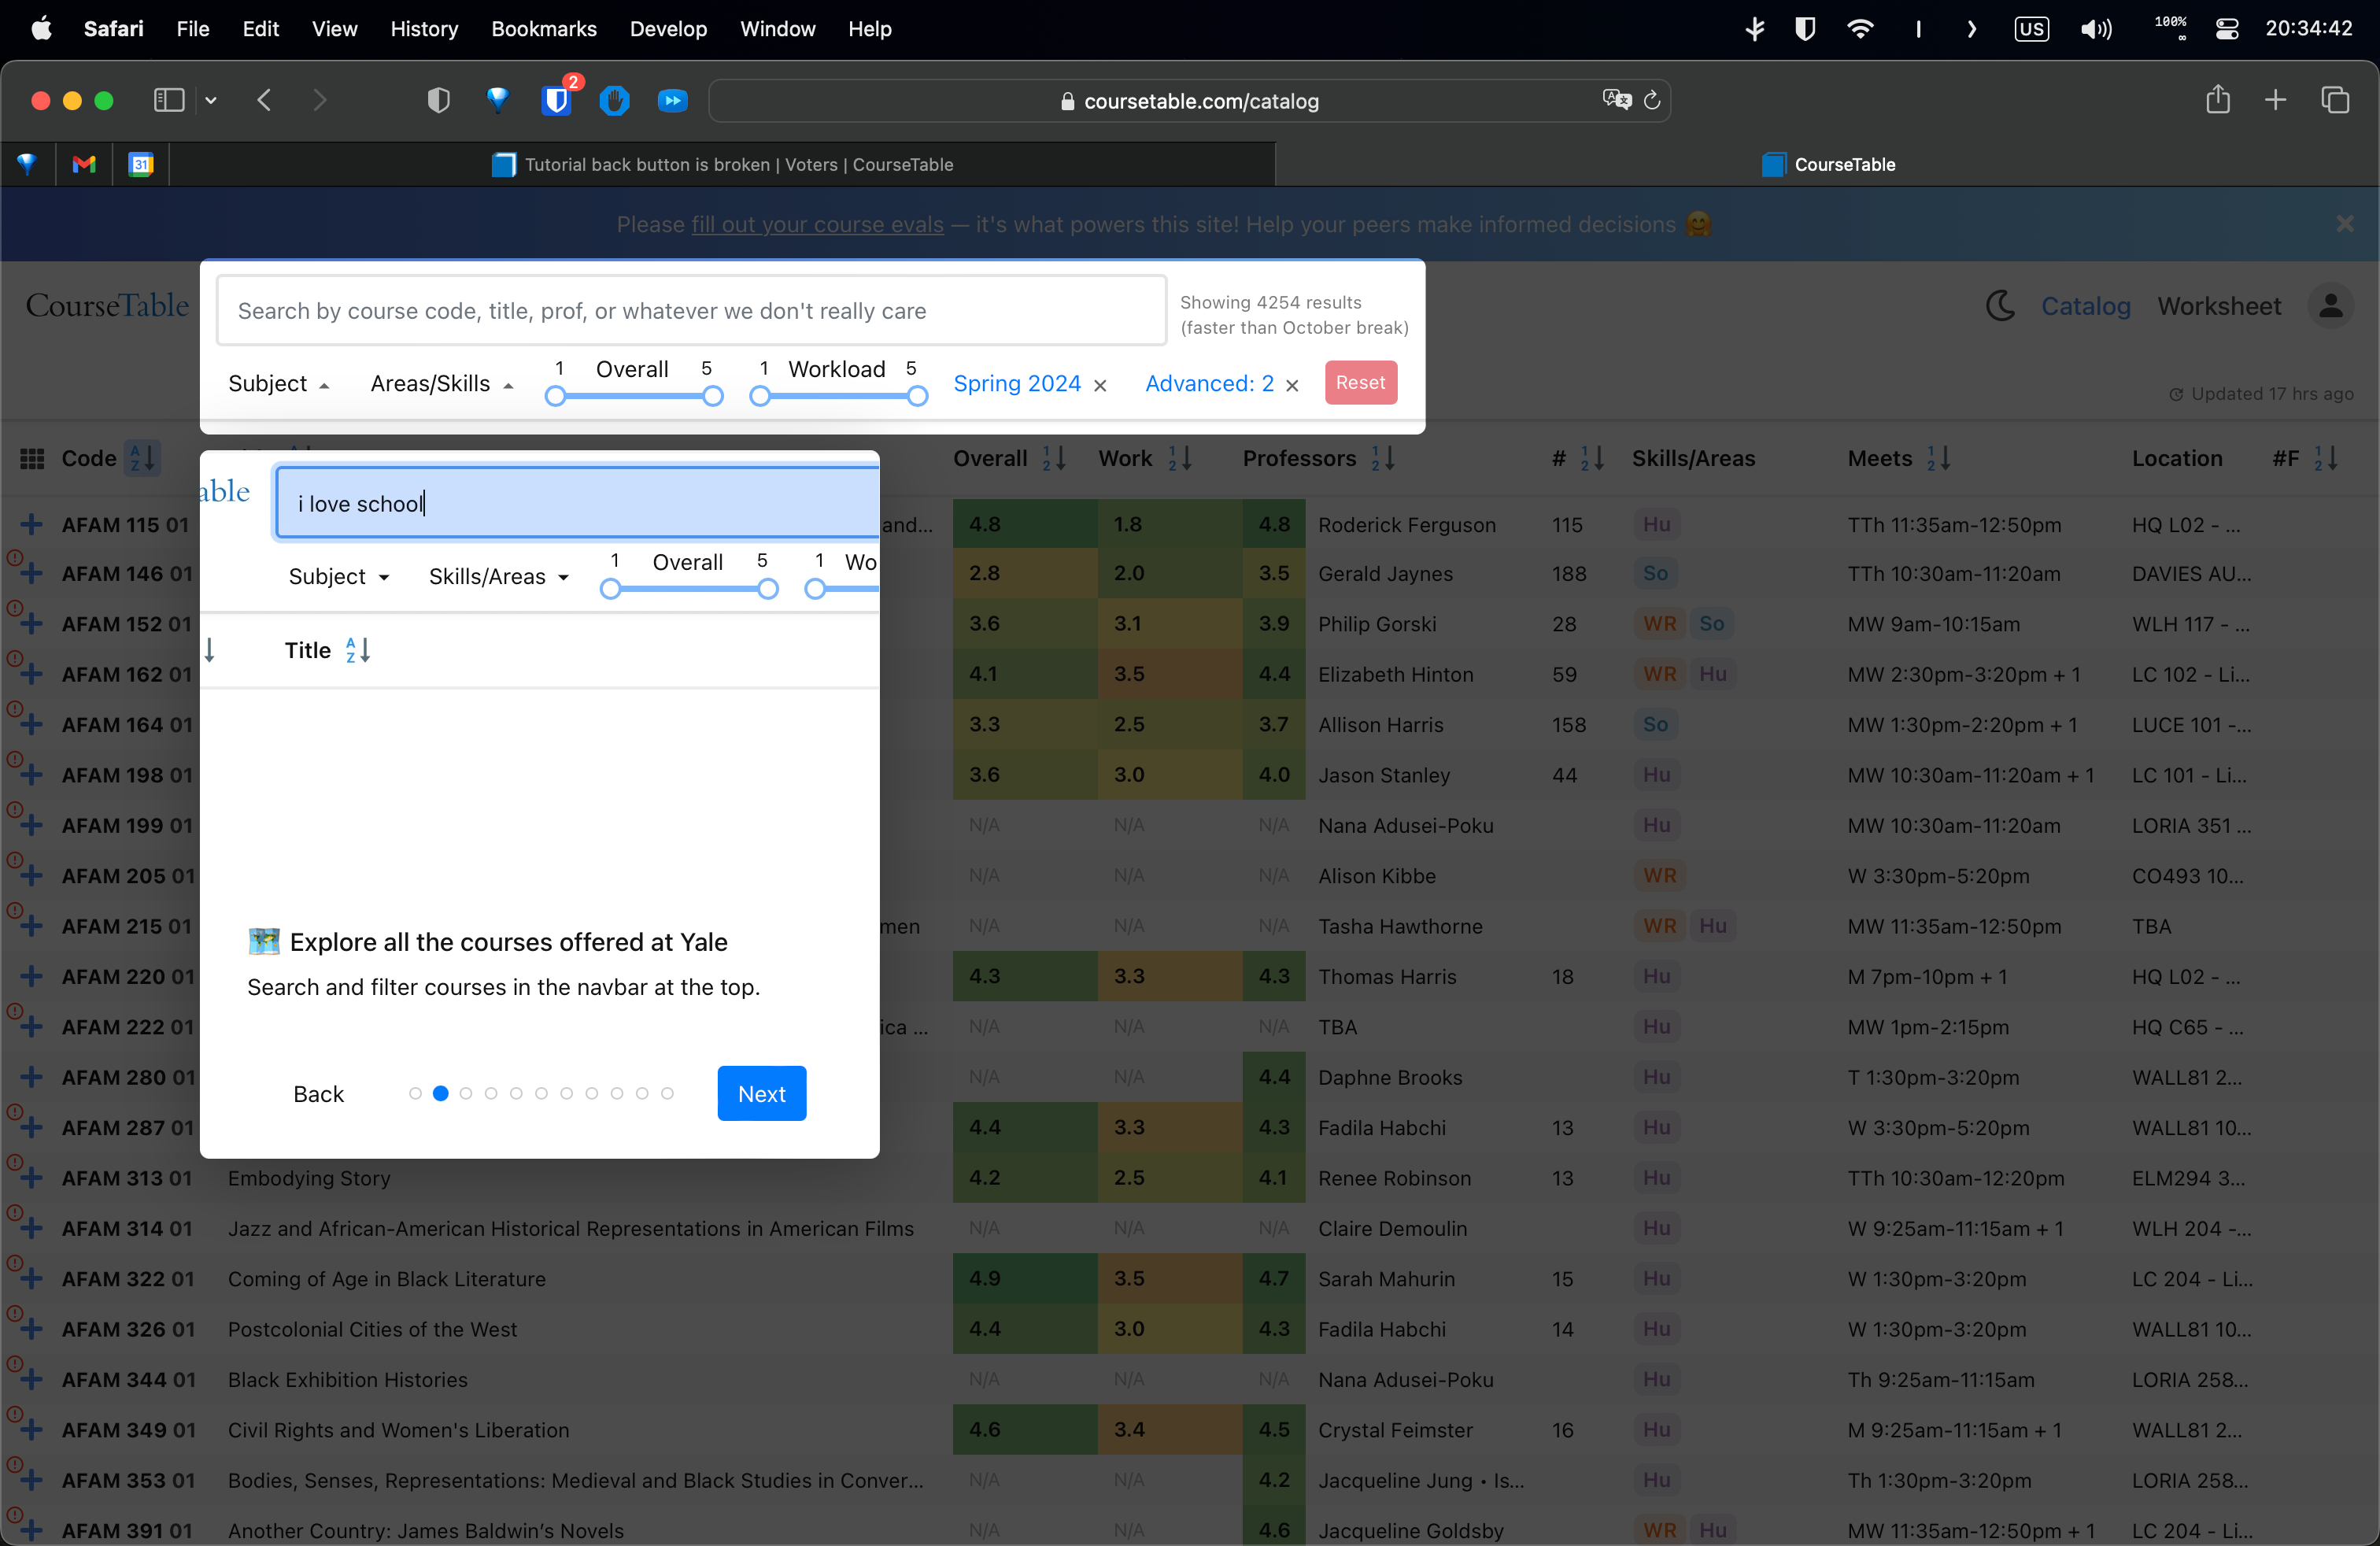Screen dimensions: 2380x1546
Task: Click Safari address bar coursetable.com/catalog
Action: (1189, 101)
